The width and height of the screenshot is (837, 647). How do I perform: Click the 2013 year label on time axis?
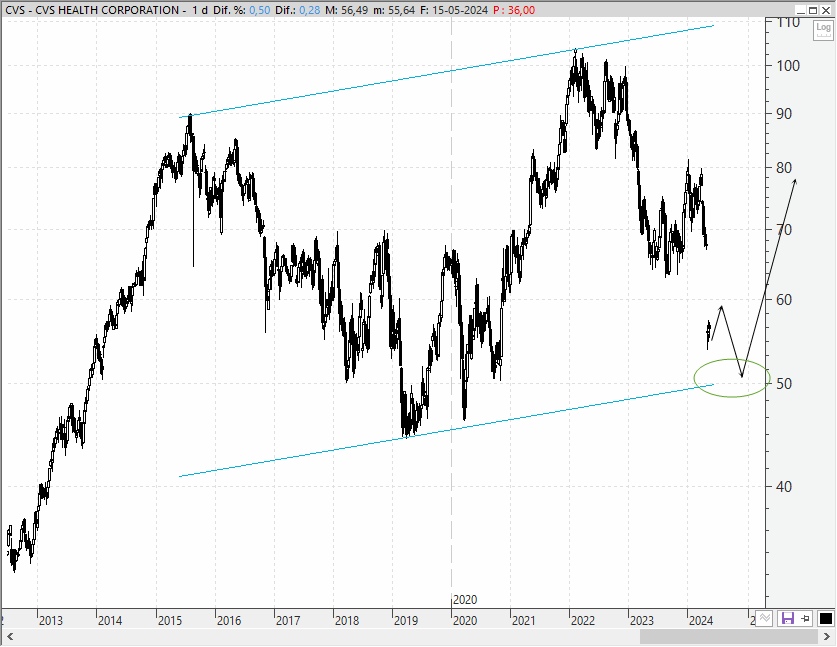(51, 621)
